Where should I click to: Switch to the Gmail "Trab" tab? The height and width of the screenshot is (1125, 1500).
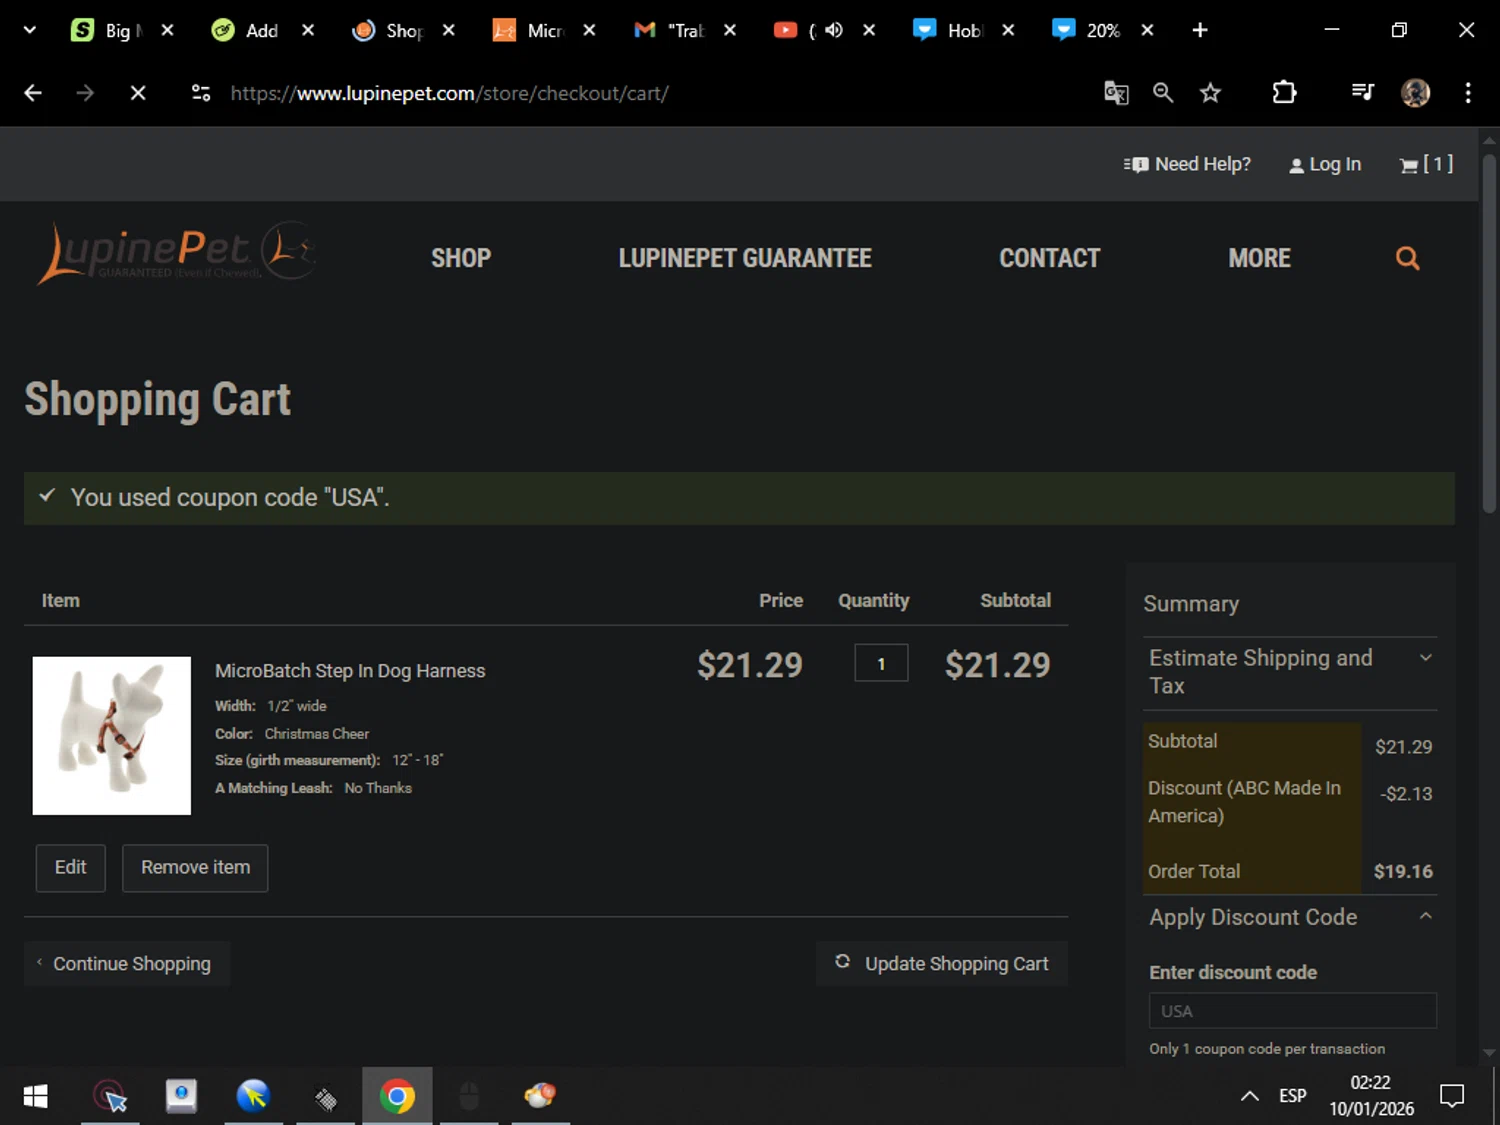point(670,30)
